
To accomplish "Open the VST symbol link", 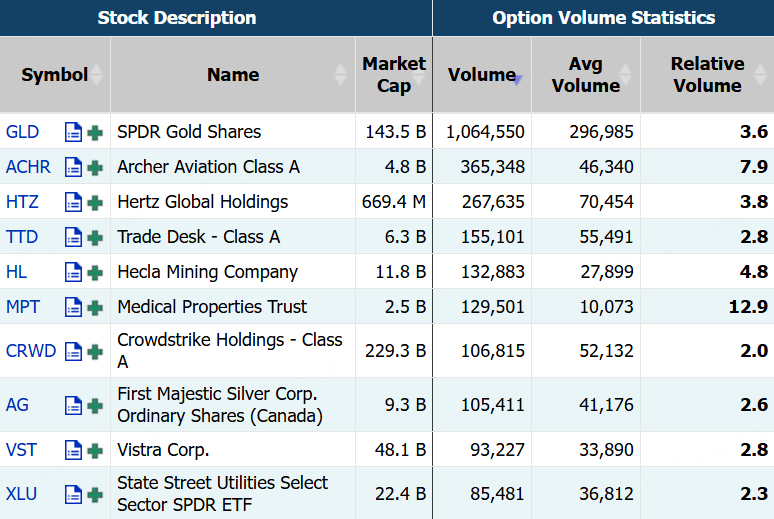I will pyautogui.click(x=21, y=450).
